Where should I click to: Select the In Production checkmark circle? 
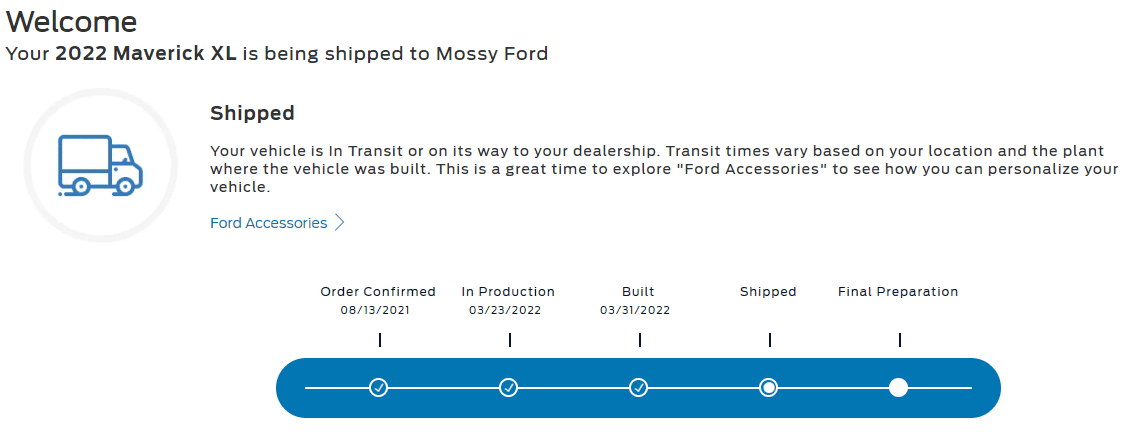click(x=508, y=388)
